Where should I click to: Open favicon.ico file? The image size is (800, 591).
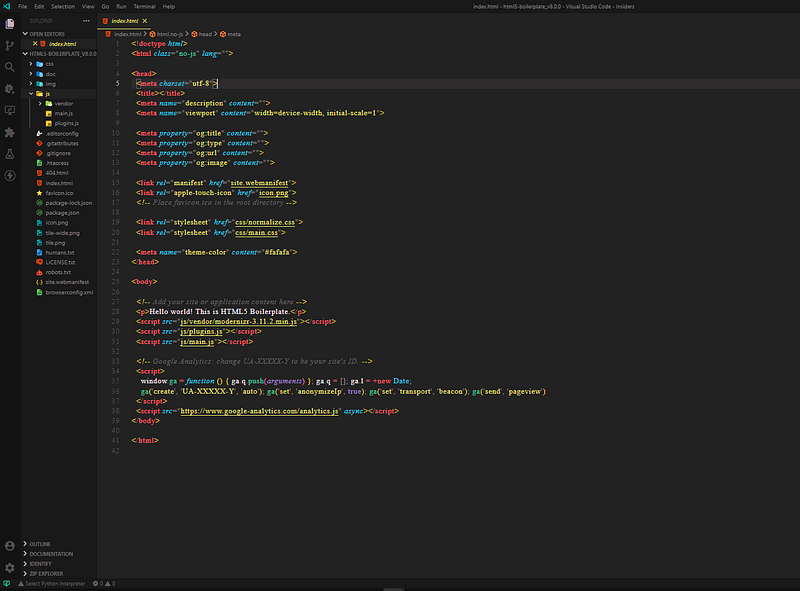pyautogui.click(x=59, y=193)
